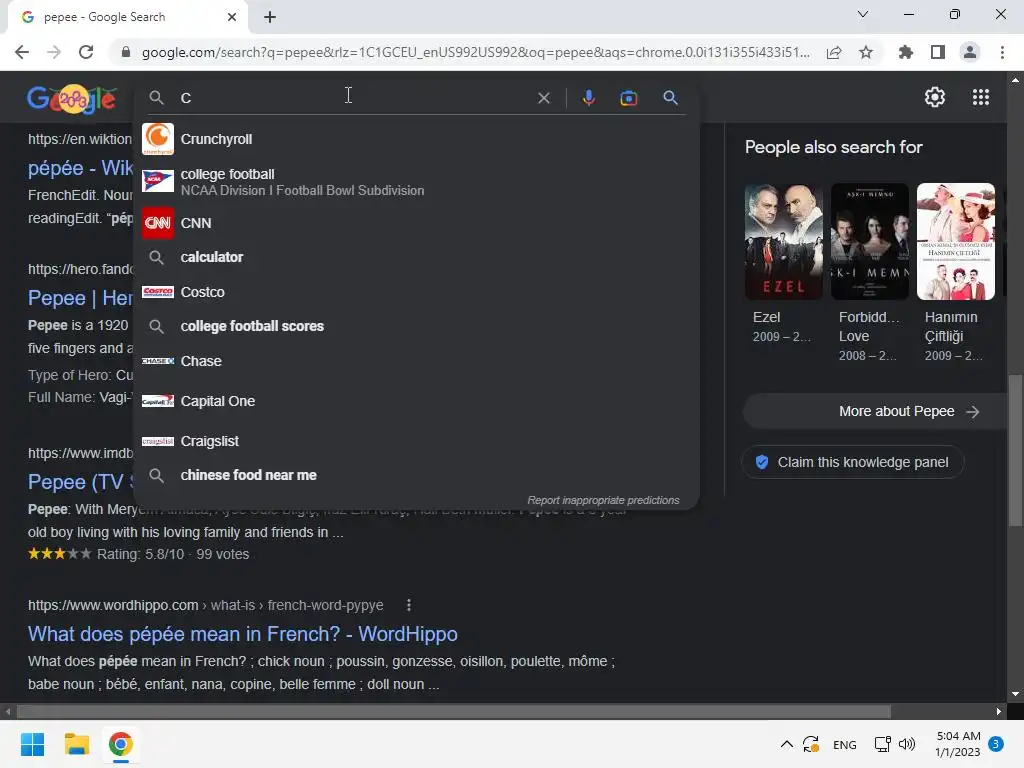Open the notification center badge
This screenshot has height=768, width=1024.
click(996, 744)
